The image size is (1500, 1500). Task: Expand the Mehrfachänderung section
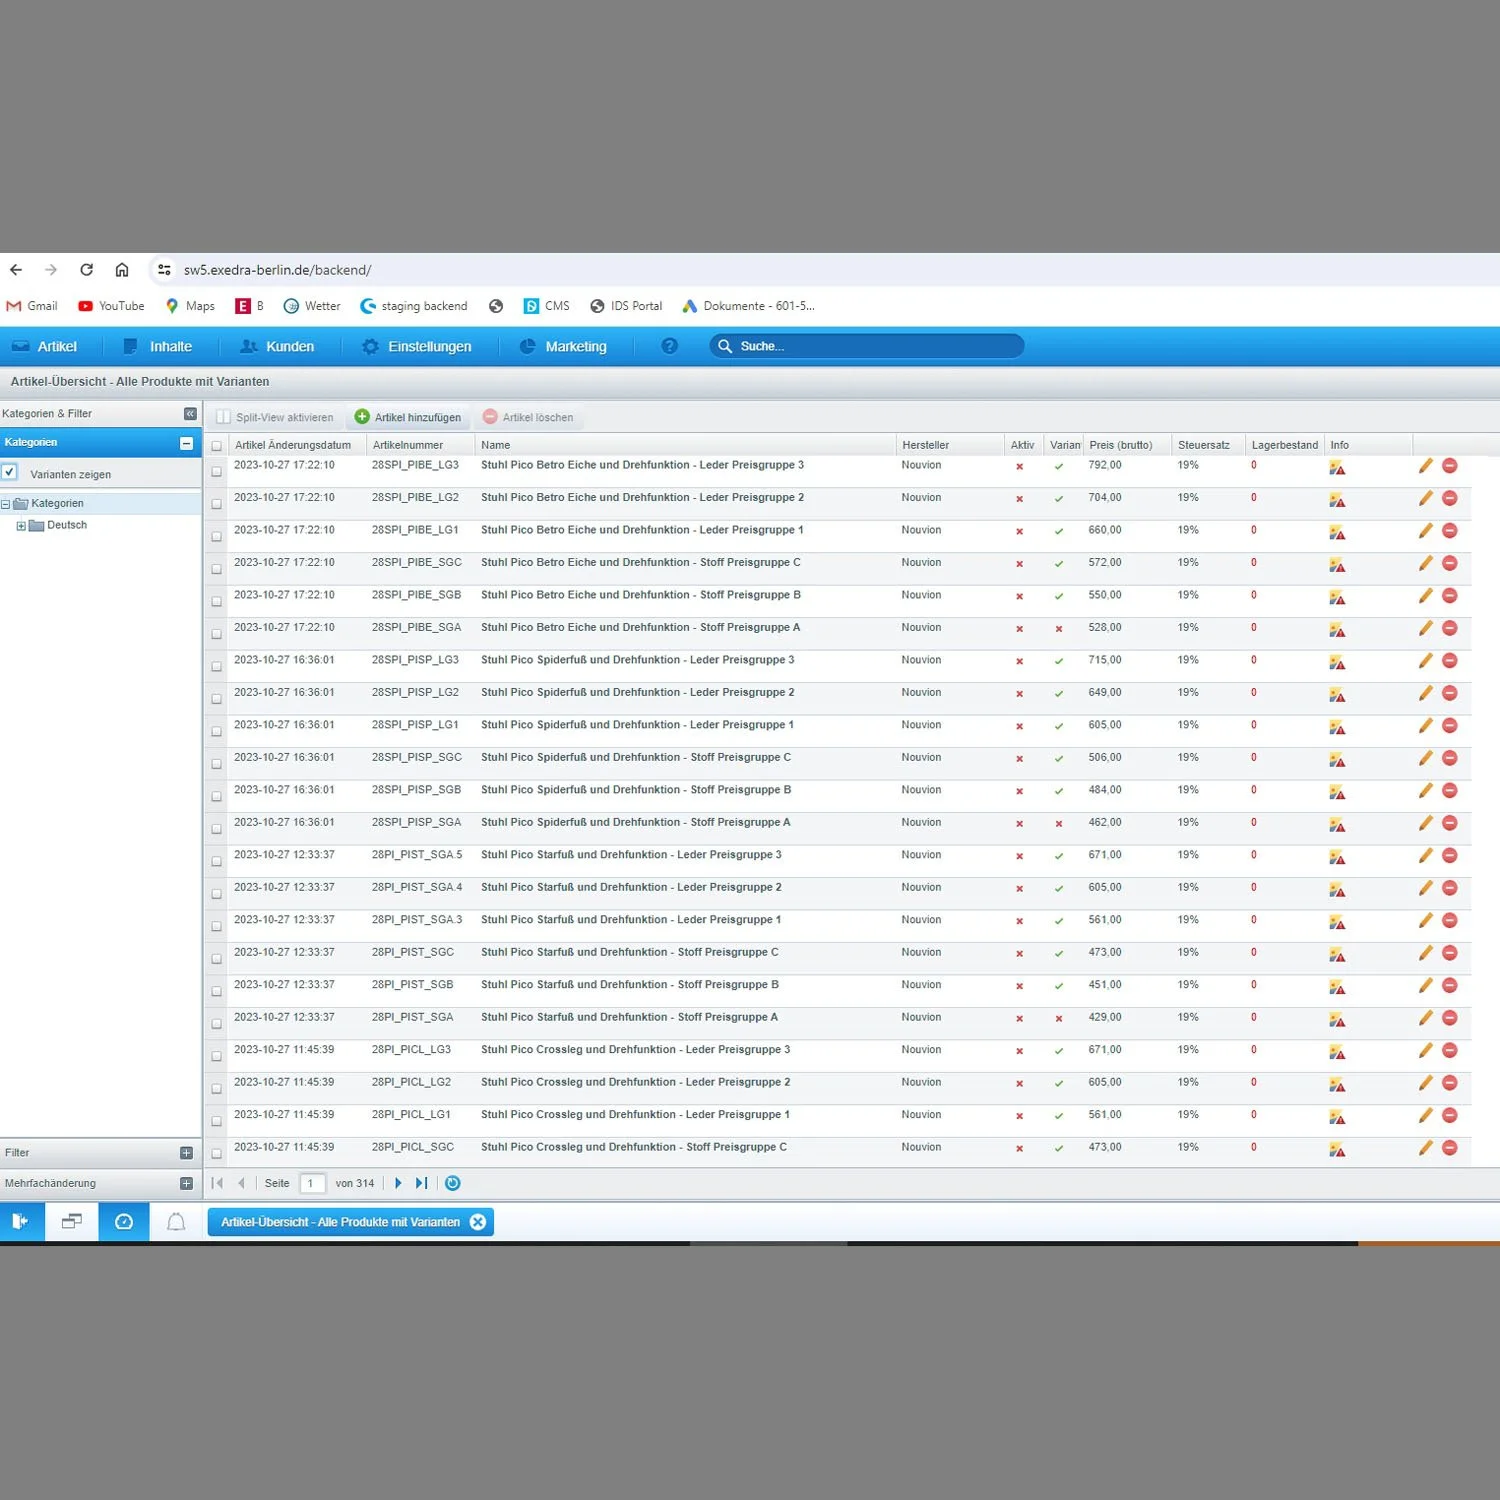tap(185, 1183)
